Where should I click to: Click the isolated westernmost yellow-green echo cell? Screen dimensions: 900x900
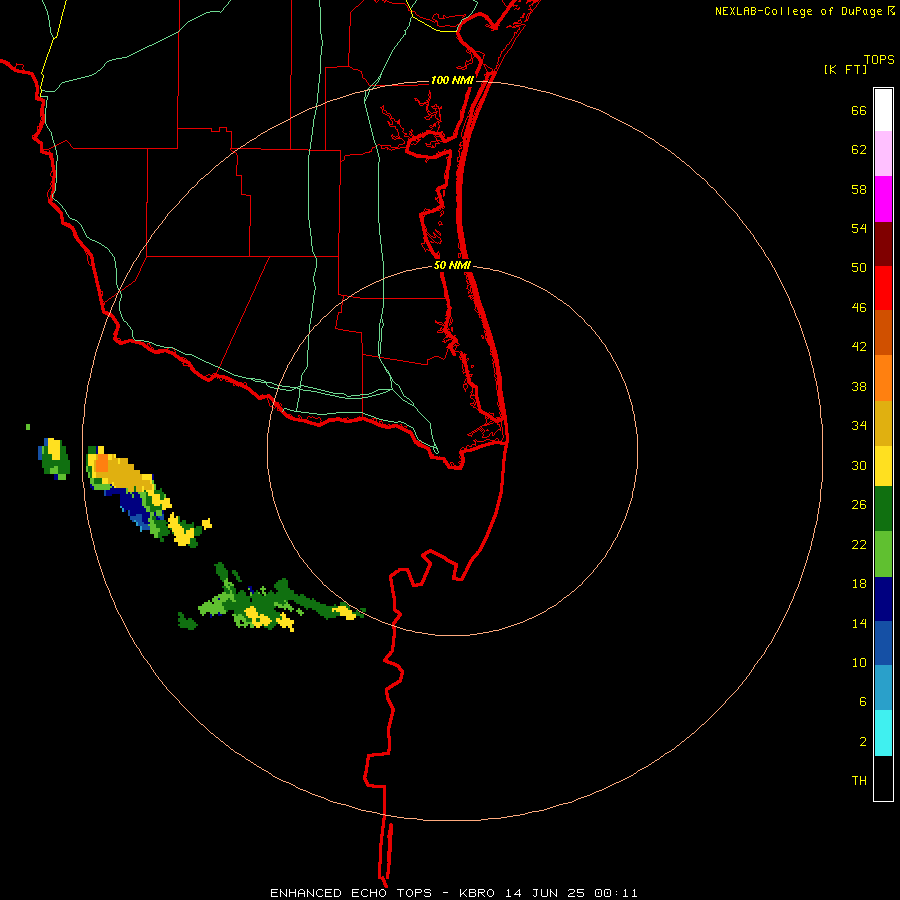pos(54,458)
